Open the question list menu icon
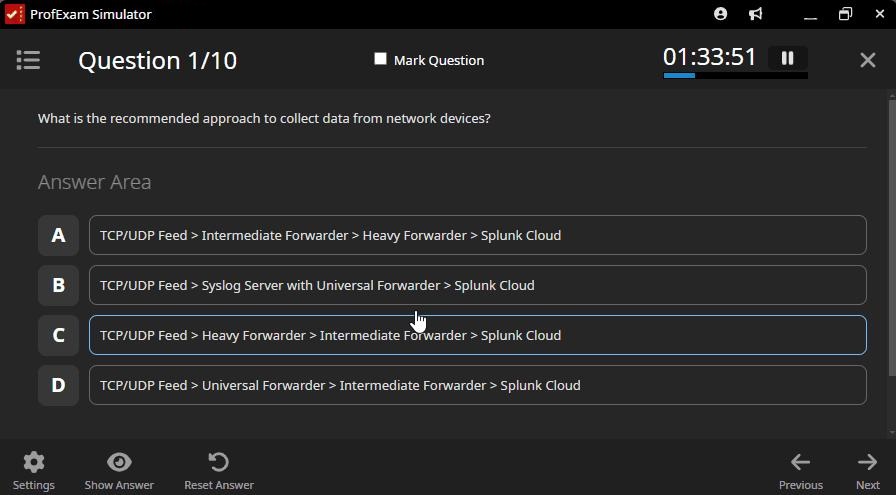This screenshot has height=495, width=896. tap(28, 60)
